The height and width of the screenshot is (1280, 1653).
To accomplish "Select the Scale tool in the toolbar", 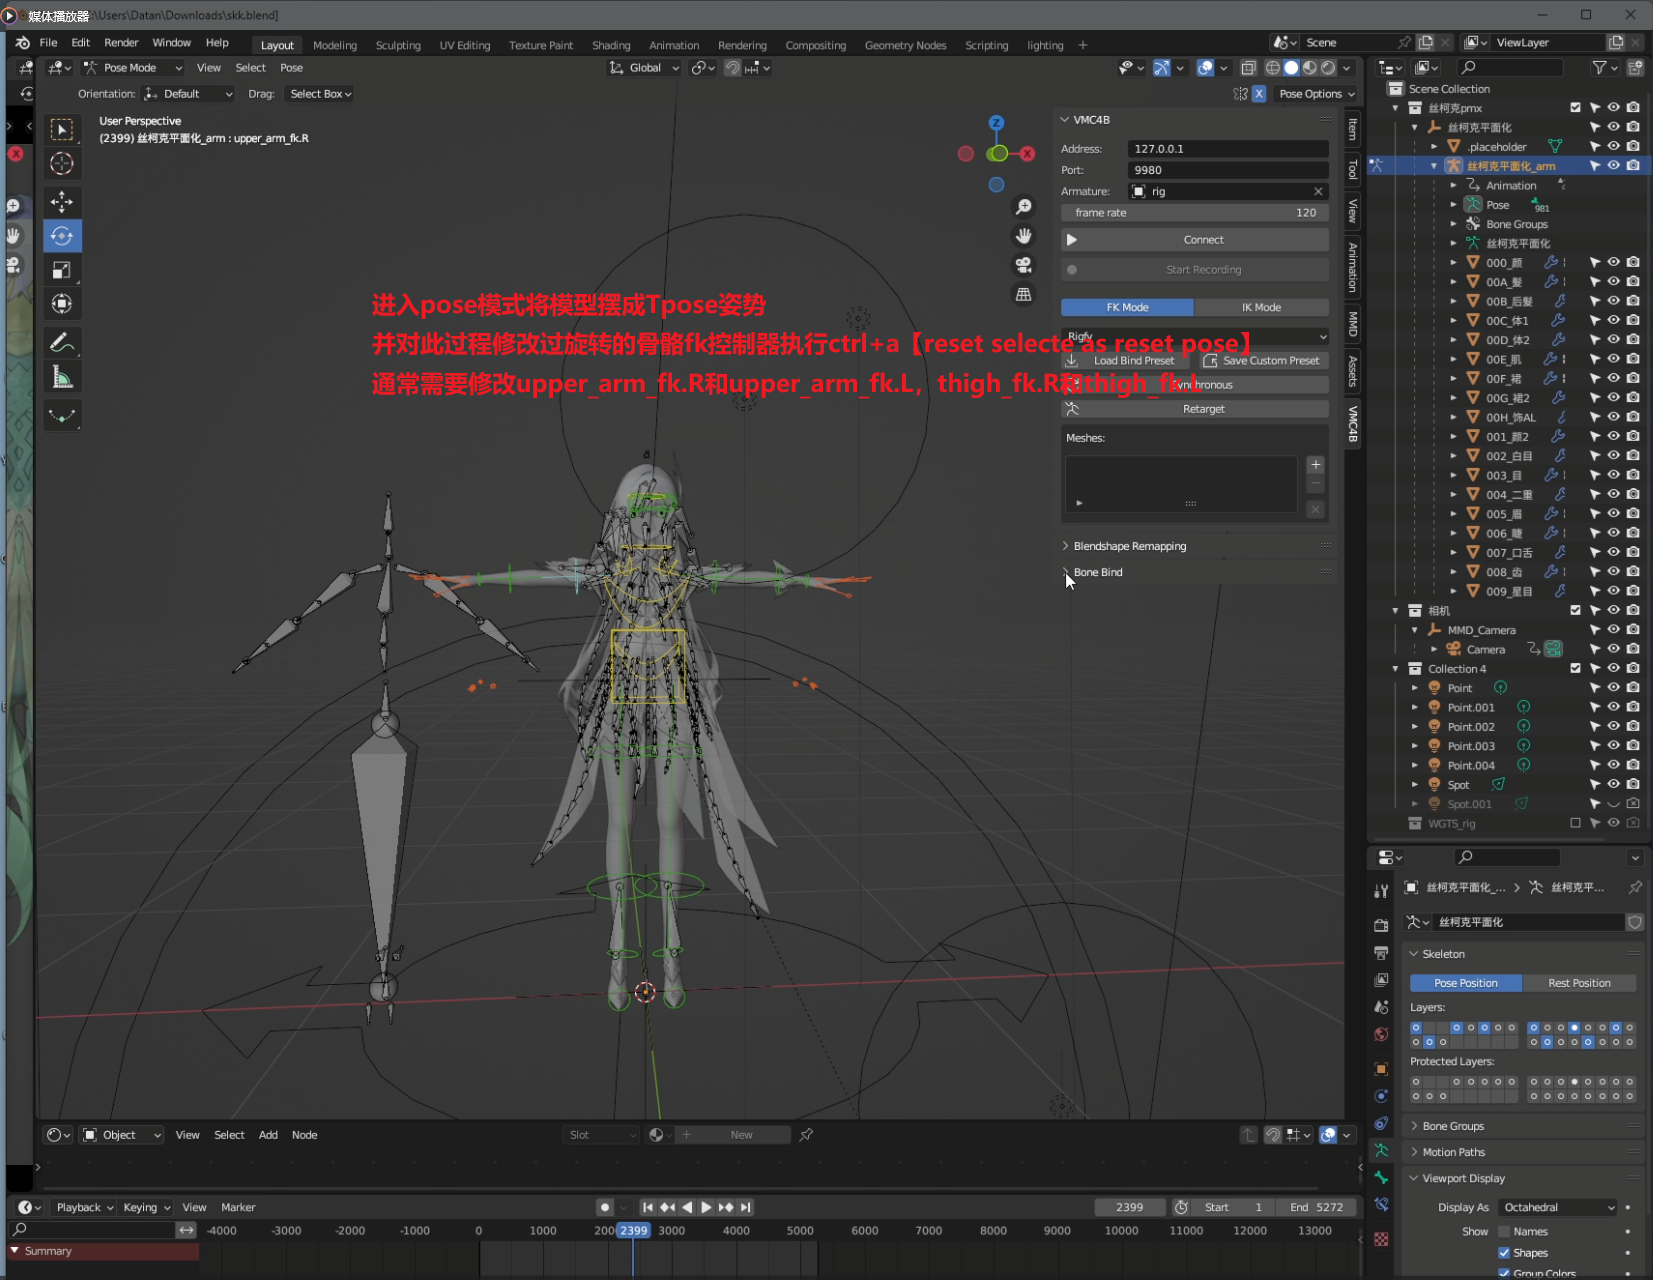I will [62, 270].
